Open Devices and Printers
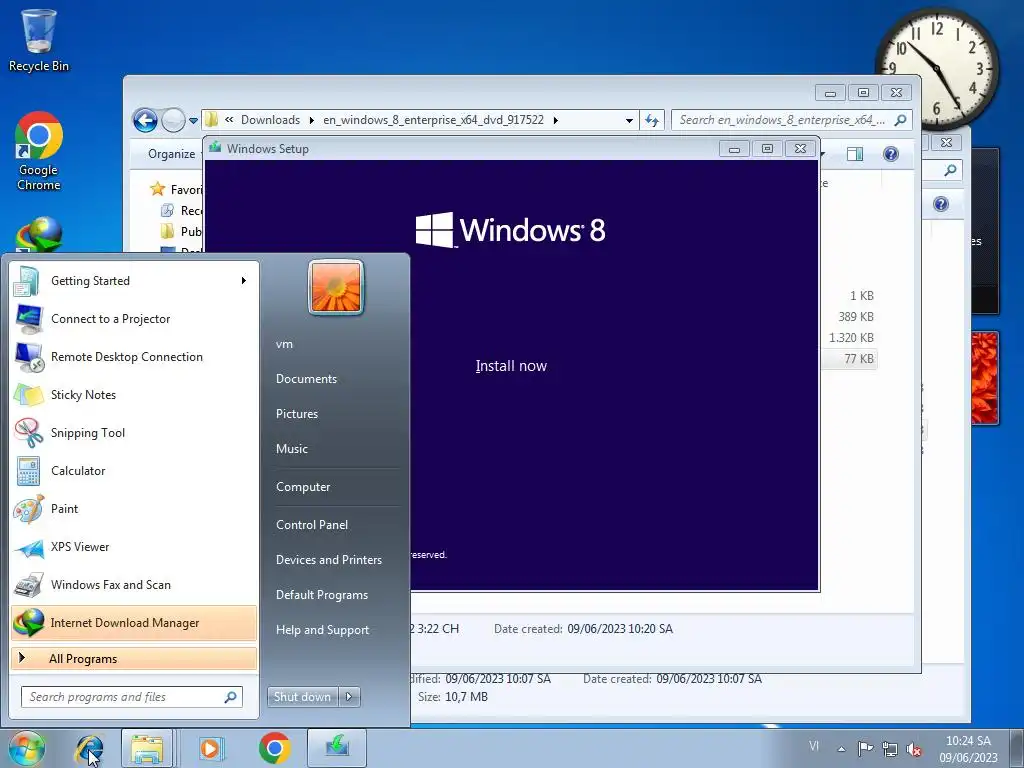 coord(329,560)
